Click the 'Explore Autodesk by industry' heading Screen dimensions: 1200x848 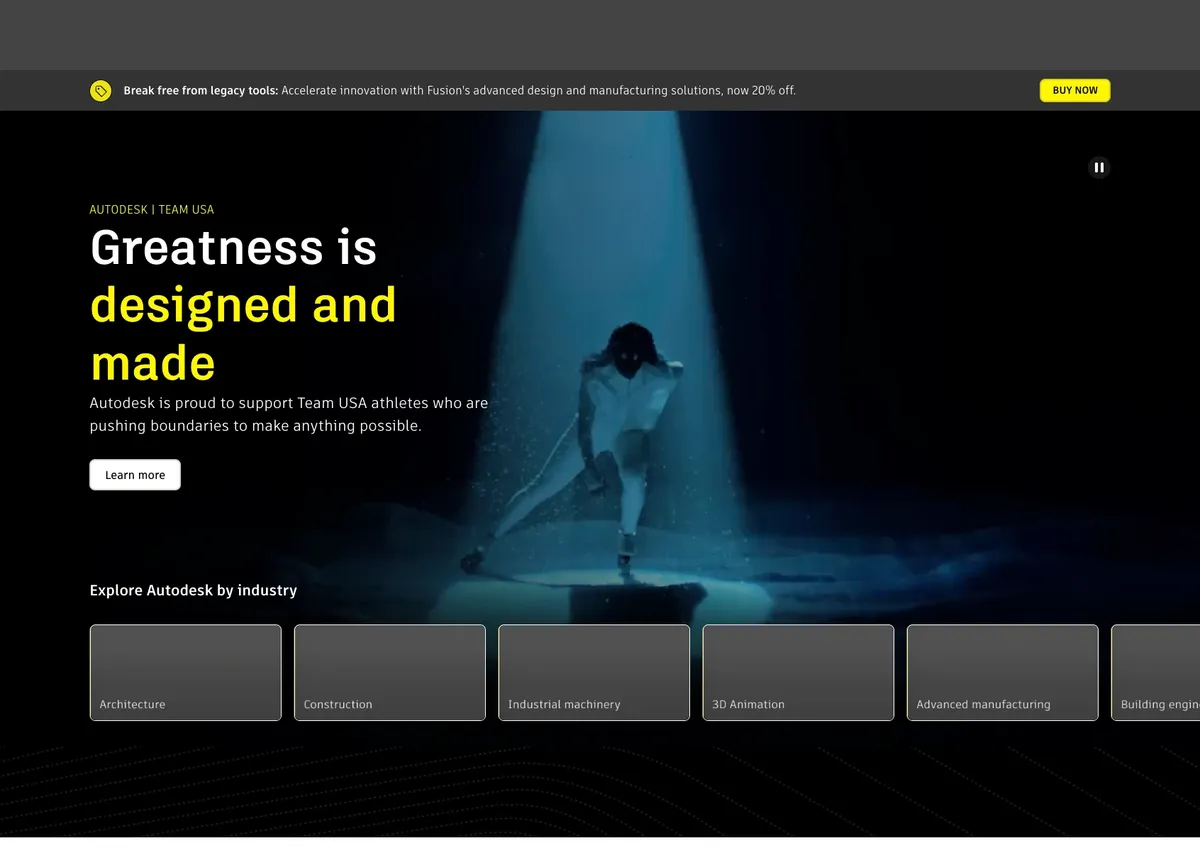[193, 590]
